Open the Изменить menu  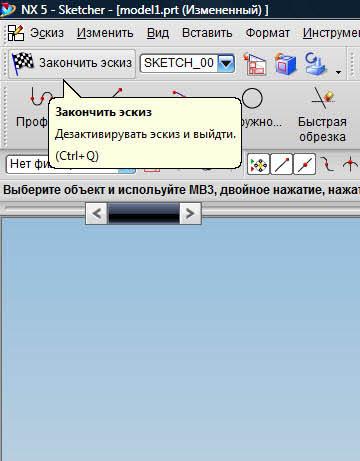point(105,33)
